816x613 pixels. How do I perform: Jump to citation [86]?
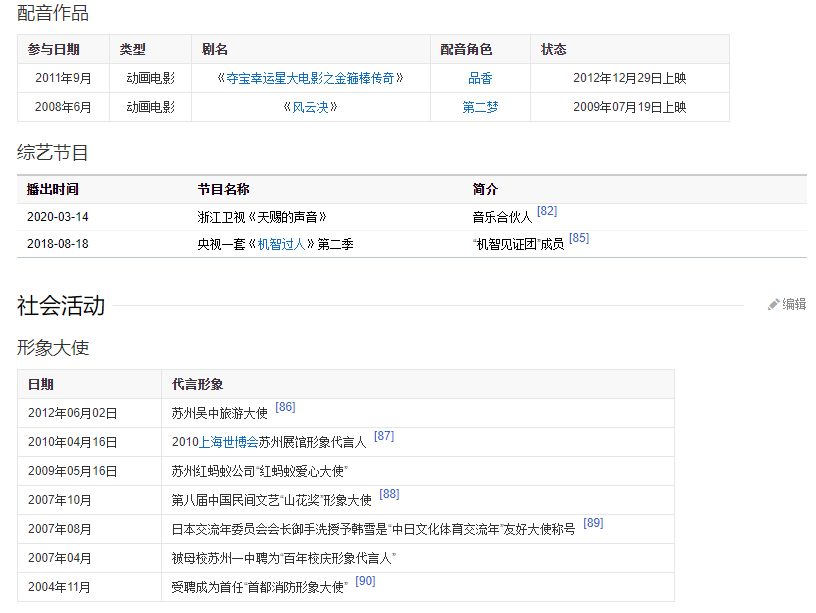(x=285, y=407)
